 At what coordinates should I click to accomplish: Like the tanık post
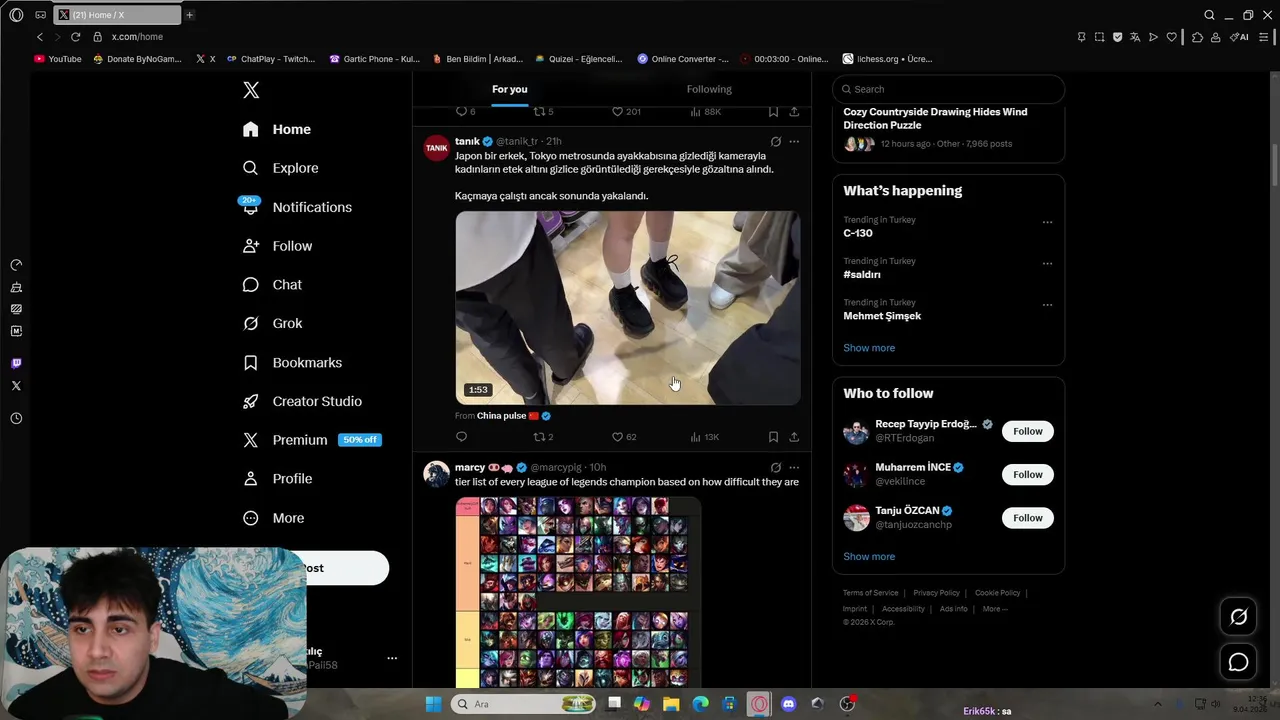624,437
